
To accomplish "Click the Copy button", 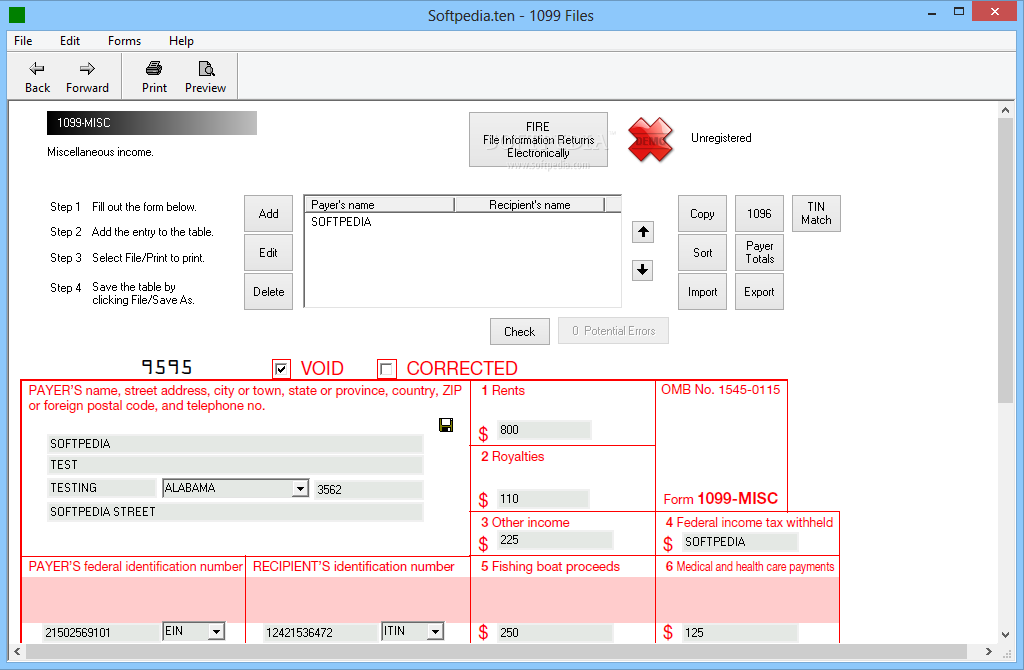I will (x=702, y=214).
